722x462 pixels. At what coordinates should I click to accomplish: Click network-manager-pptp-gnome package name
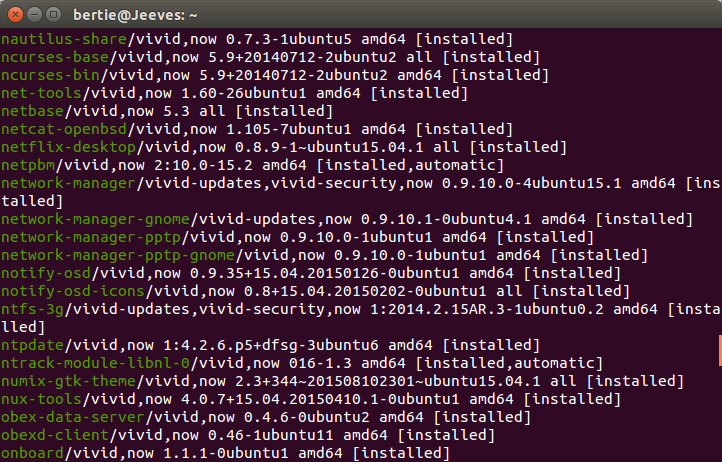(118, 255)
